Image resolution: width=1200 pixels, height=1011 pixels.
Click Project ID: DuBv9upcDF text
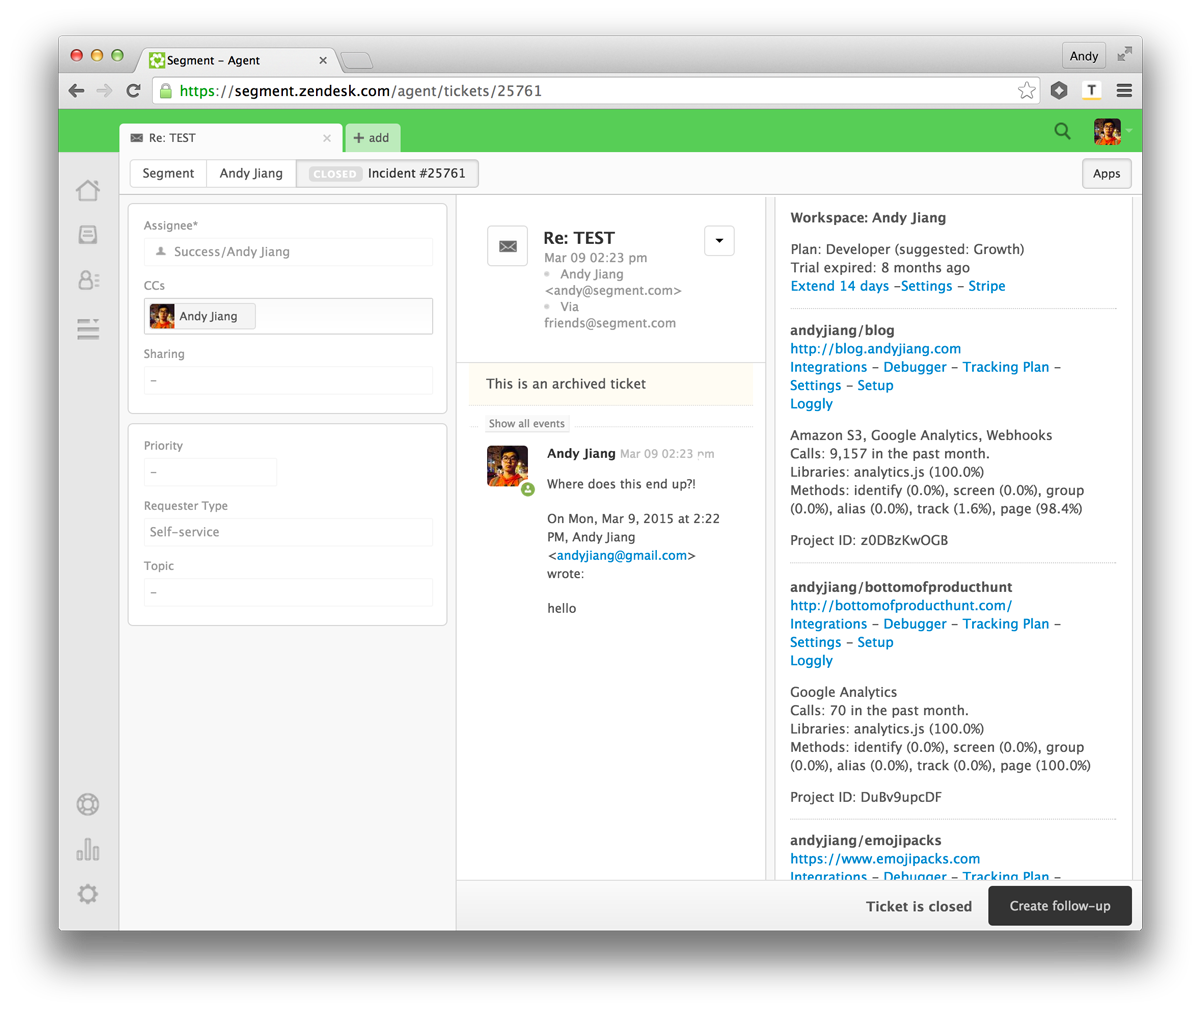coord(866,797)
